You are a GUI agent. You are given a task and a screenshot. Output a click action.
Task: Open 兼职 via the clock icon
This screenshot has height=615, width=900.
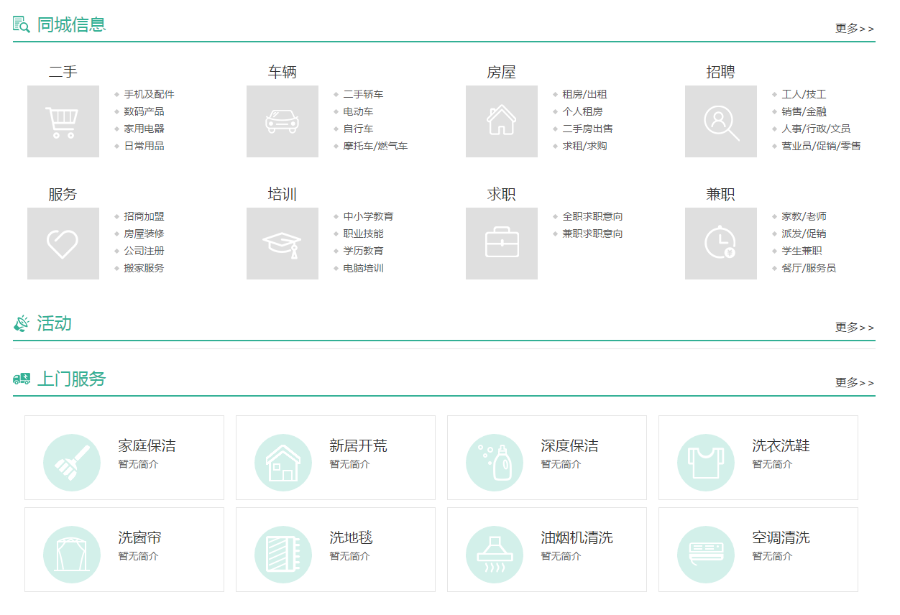tap(720, 243)
